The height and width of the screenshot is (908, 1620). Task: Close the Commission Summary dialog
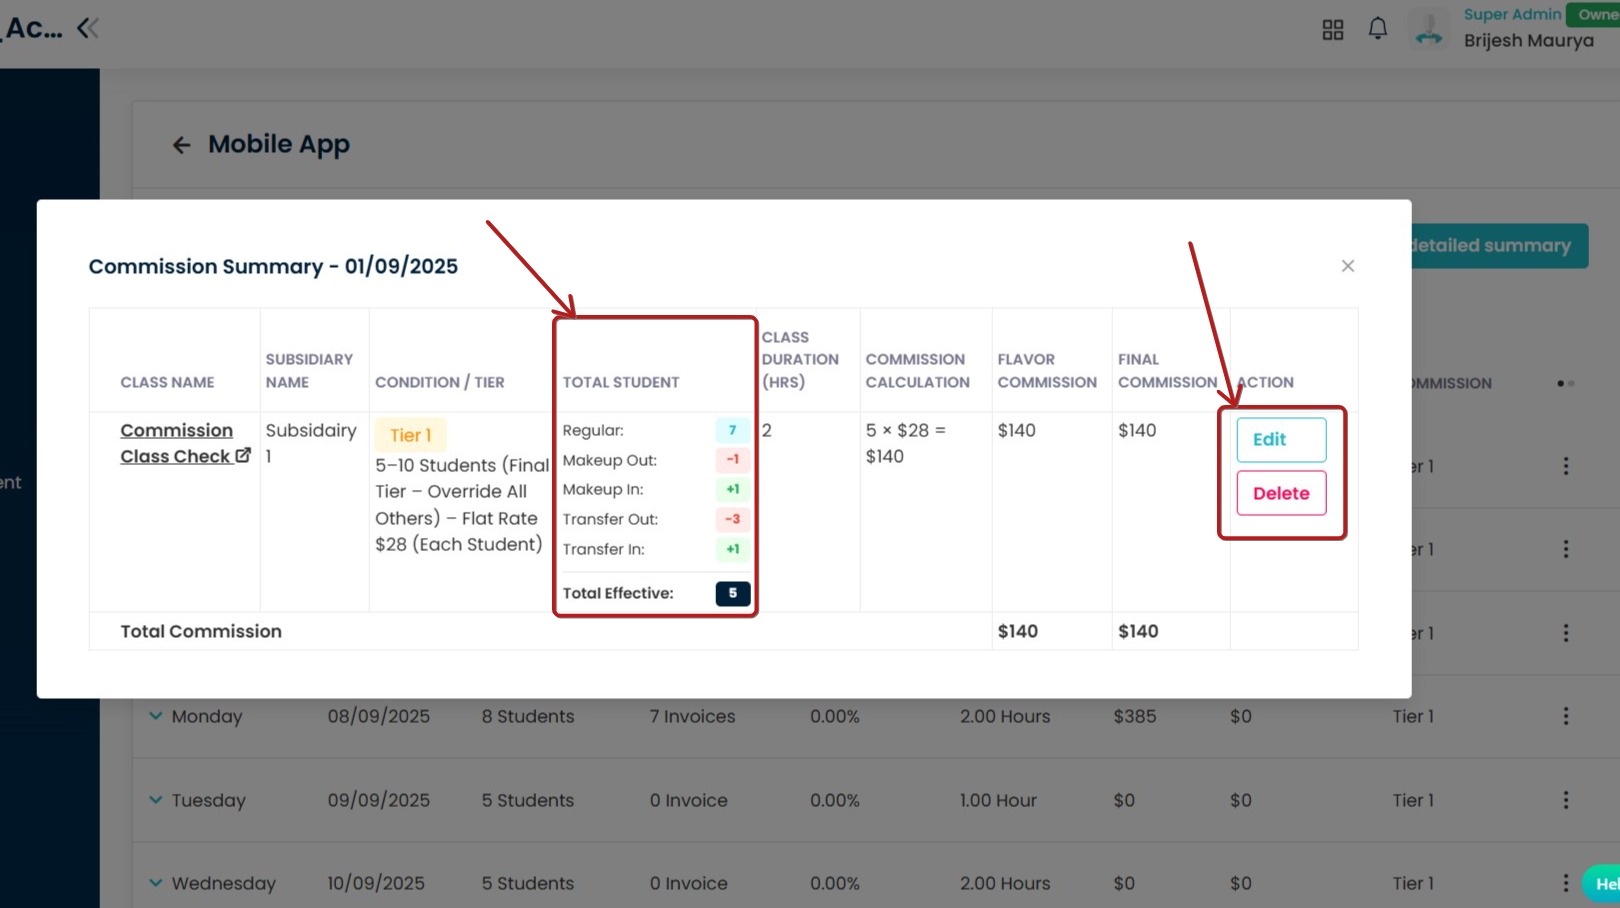[1347, 266]
